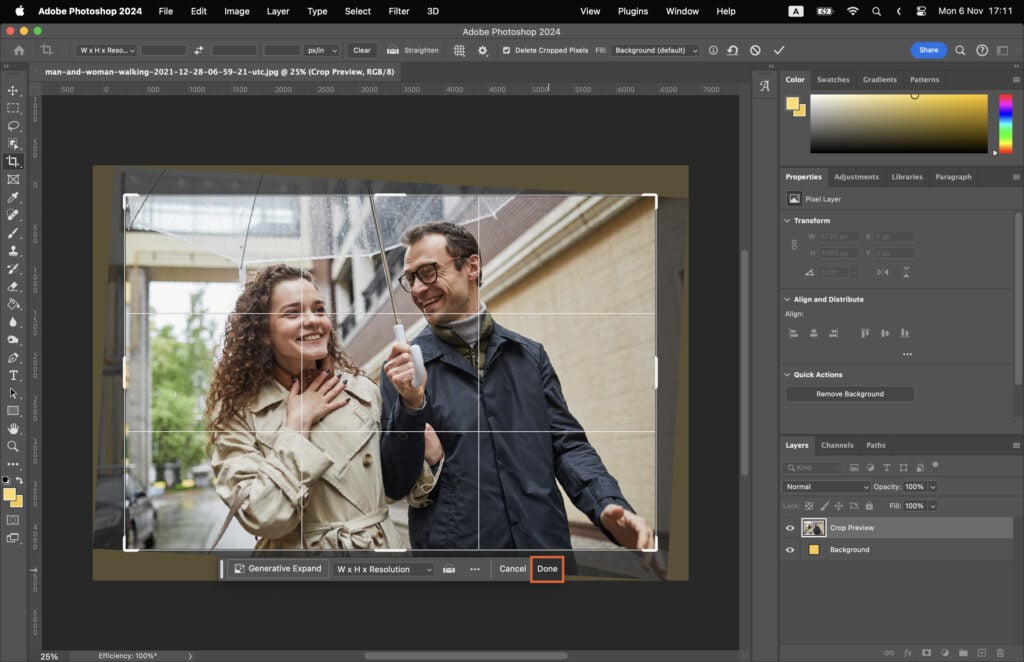Select the Eyedropper tool
This screenshot has width=1024, height=662.
click(x=13, y=198)
